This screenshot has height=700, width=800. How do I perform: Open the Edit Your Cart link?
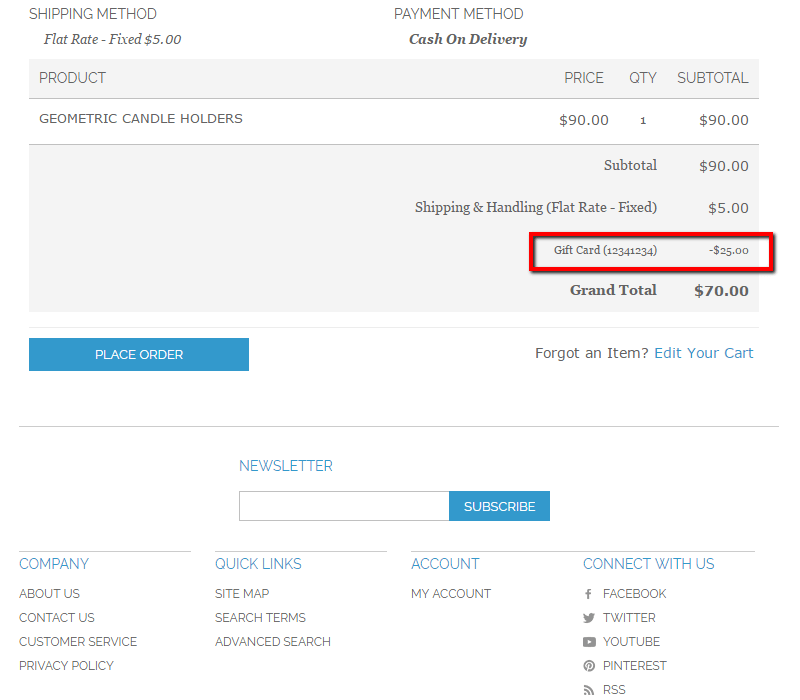point(703,353)
